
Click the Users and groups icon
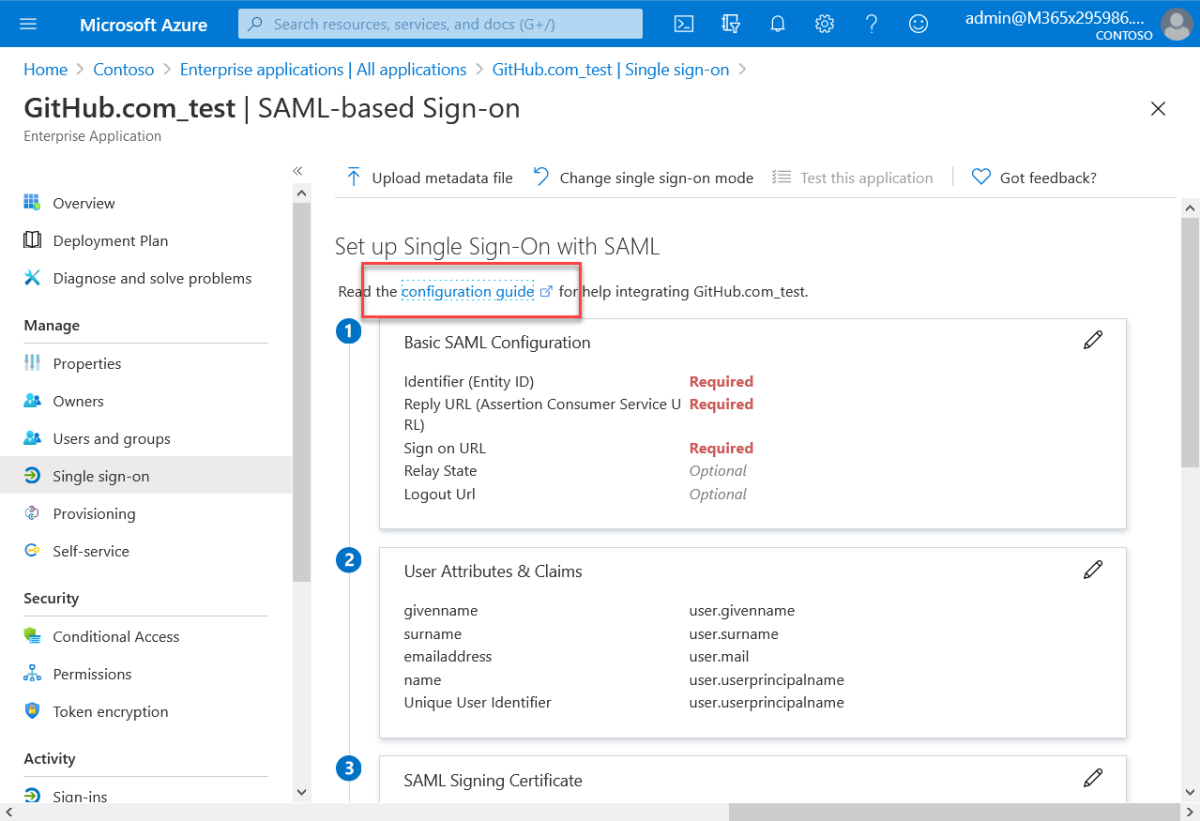click(x=33, y=438)
